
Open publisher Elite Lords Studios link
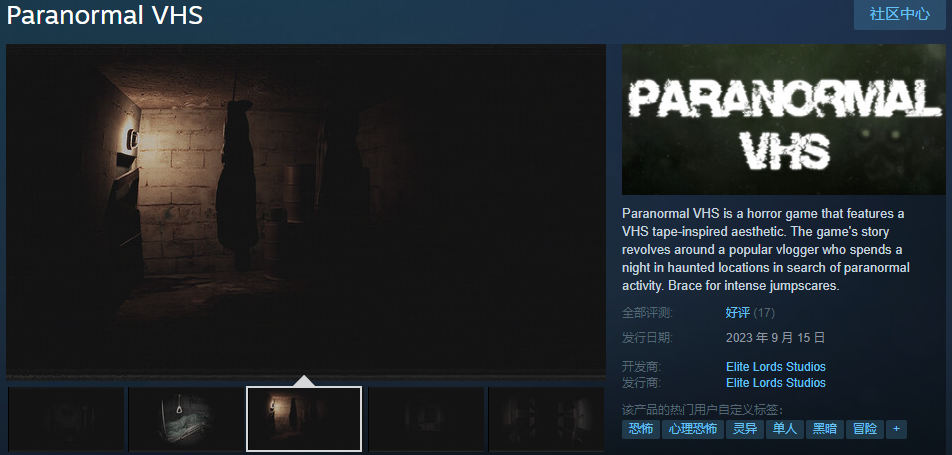pos(775,383)
